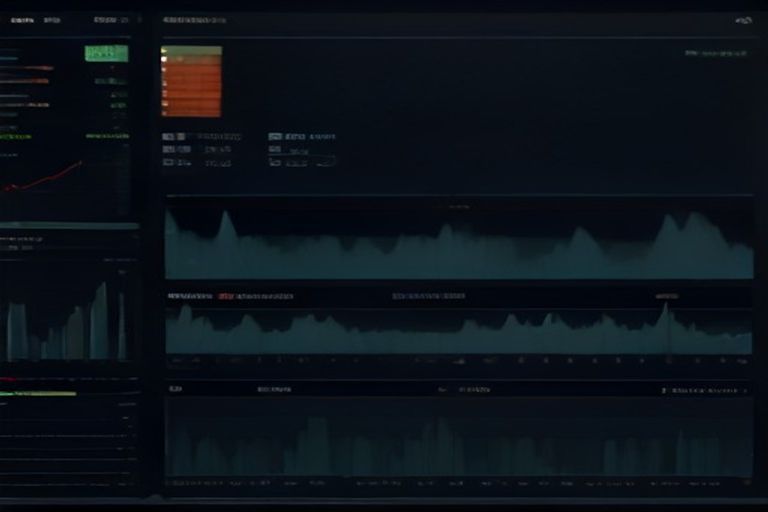
Task: Click the horizontal scrollbar below the red line chart
Action: click(70, 225)
